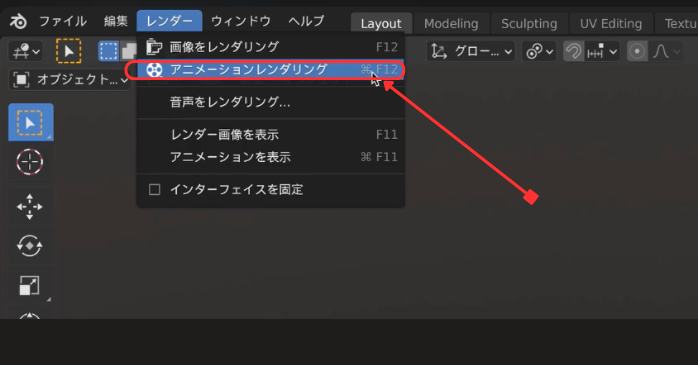698x365 pixels.
Task: Open the ウィンドウ menu
Action: click(x=241, y=21)
